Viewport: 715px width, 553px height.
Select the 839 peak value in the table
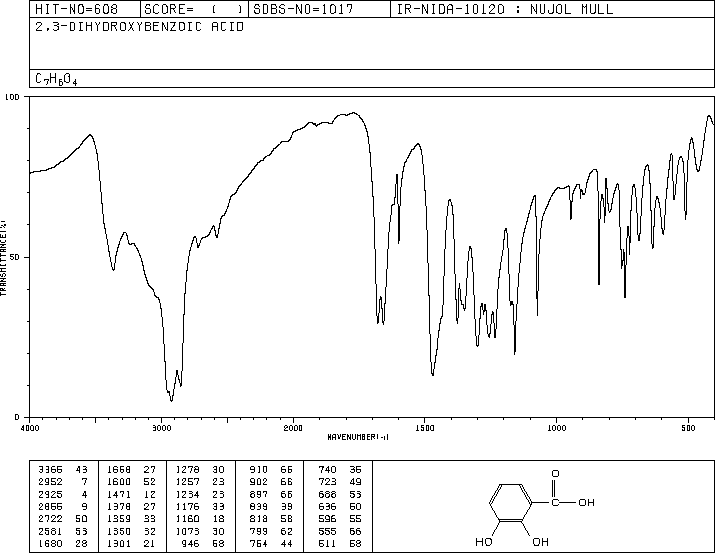pyautogui.click(x=259, y=506)
